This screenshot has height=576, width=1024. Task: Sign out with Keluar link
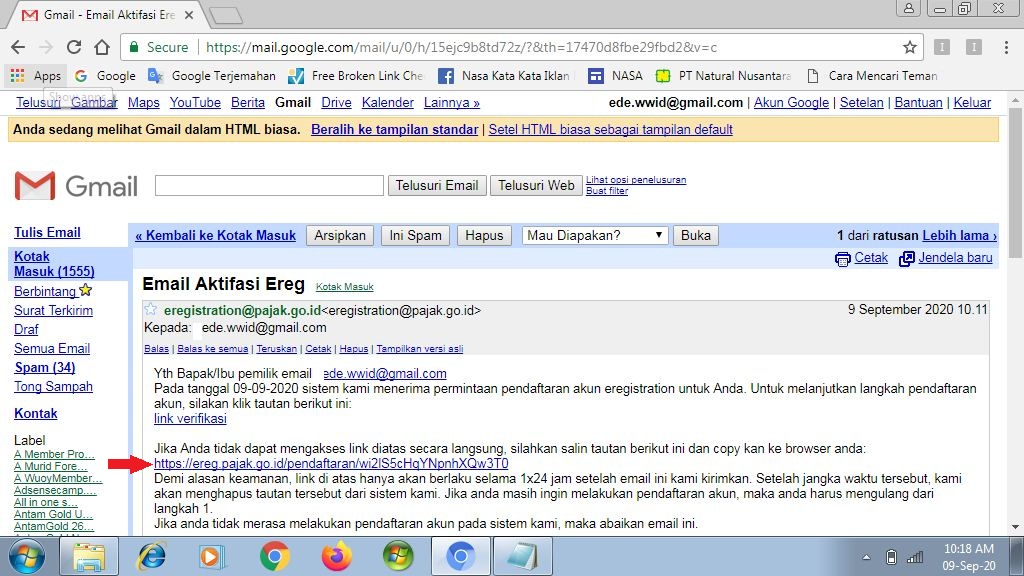972,103
